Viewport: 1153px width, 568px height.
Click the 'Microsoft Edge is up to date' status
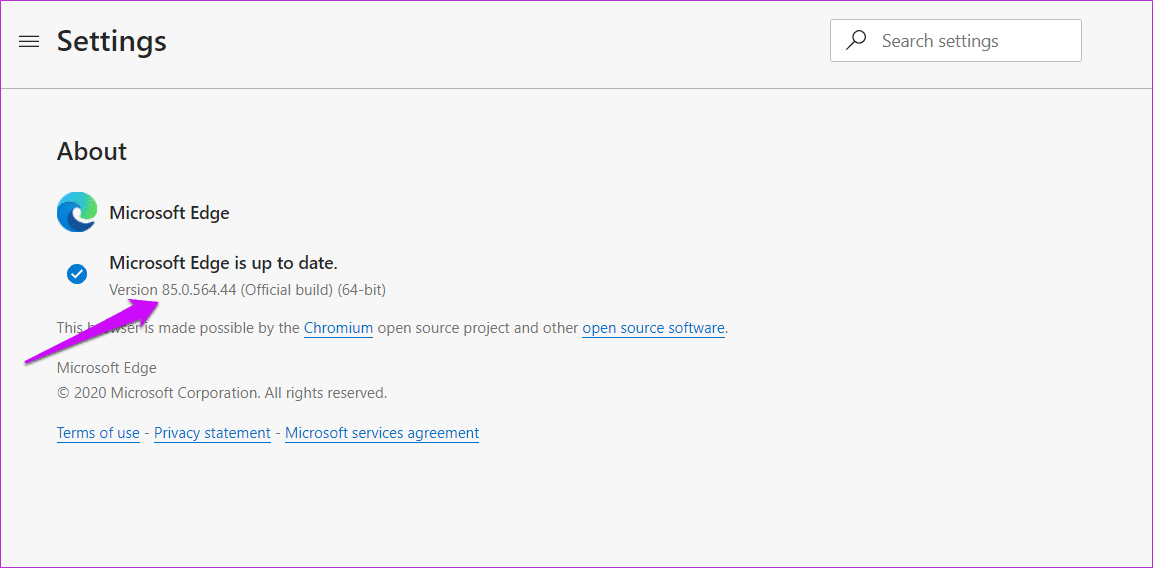coord(224,263)
